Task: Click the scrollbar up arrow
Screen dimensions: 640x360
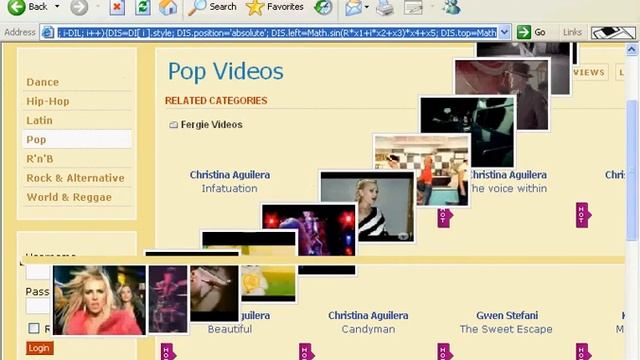Action: (631, 50)
